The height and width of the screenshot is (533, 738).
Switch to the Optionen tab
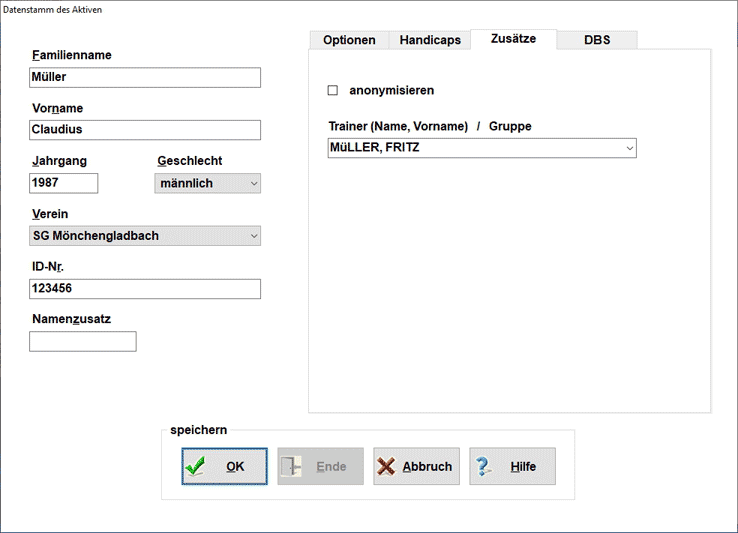coord(349,40)
